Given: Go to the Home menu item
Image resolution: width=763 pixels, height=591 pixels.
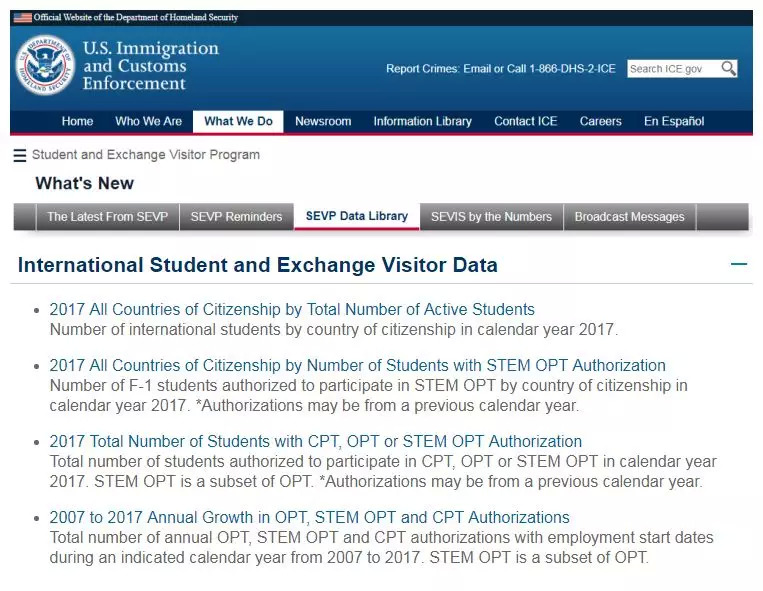Looking at the screenshot, I should [77, 122].
